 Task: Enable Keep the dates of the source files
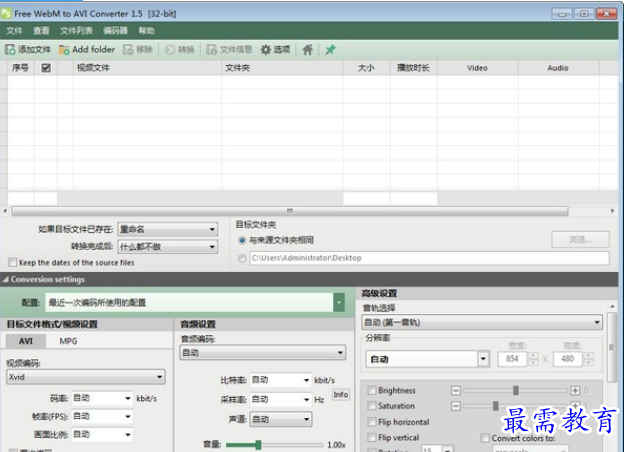[x=12, y=262]
